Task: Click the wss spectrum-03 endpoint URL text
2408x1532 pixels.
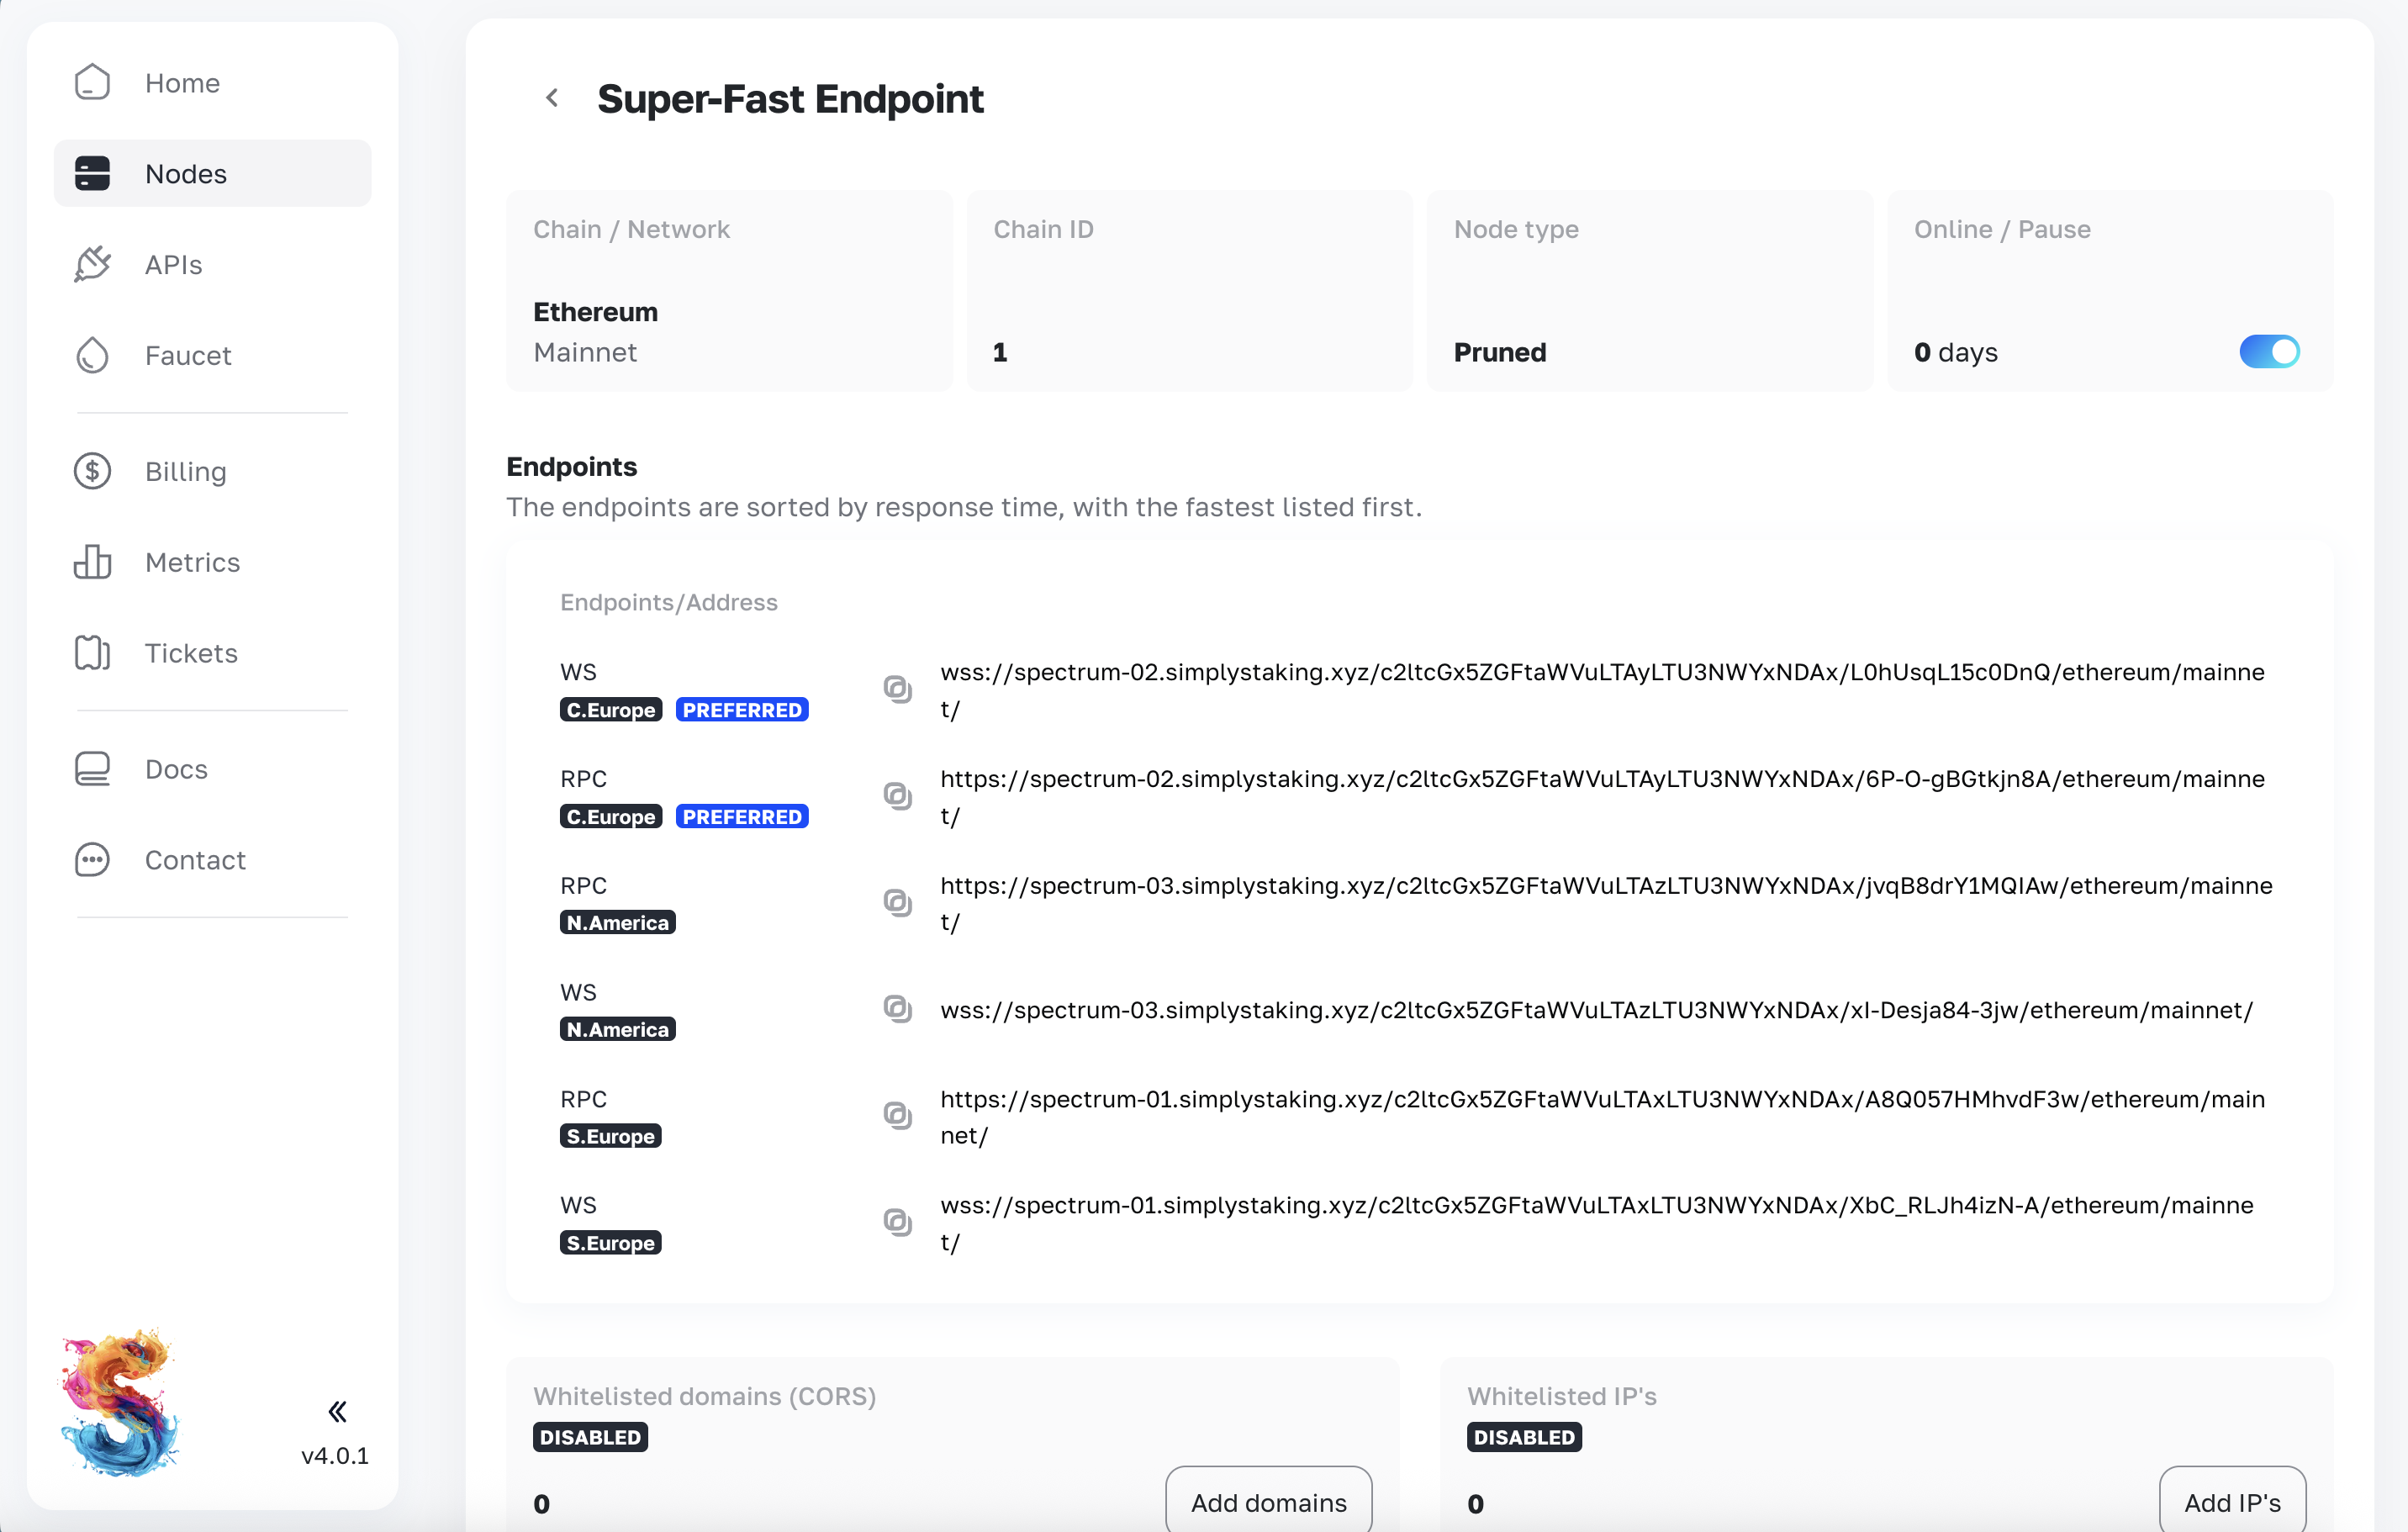Action: (1596, 1010)
